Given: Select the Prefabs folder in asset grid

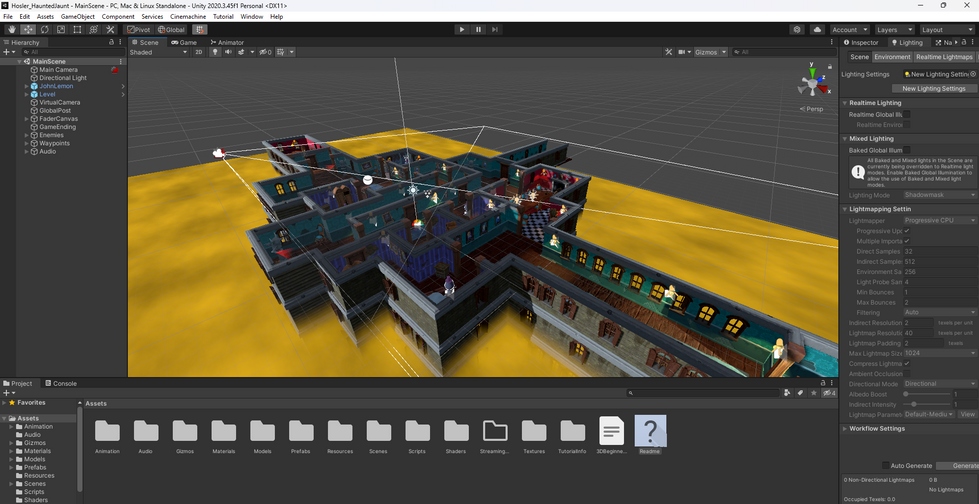Looking at the screenshot, I should pos(301,435).
